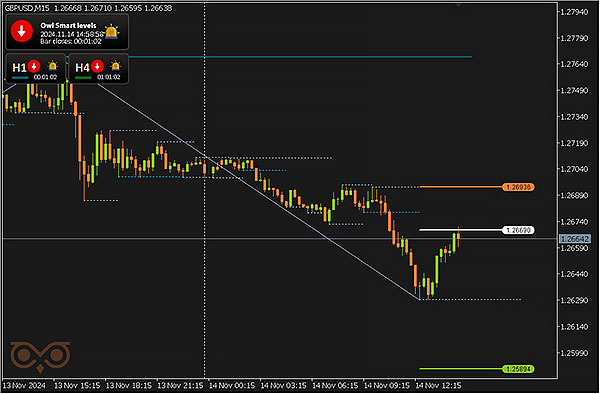Screen dimensions: 600x394
Task: Click the green 1.25894 level label
Action: pyautogui.click(x=518, y=369)
